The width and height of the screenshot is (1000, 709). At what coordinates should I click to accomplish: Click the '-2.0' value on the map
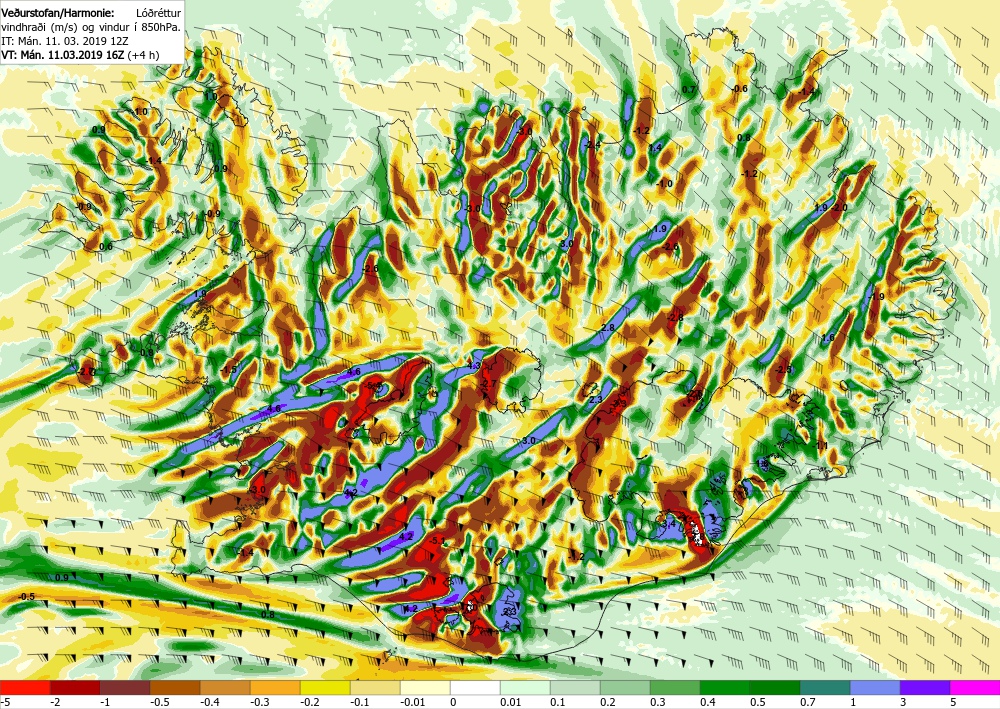pyautogui.click(x=840, y=207)
